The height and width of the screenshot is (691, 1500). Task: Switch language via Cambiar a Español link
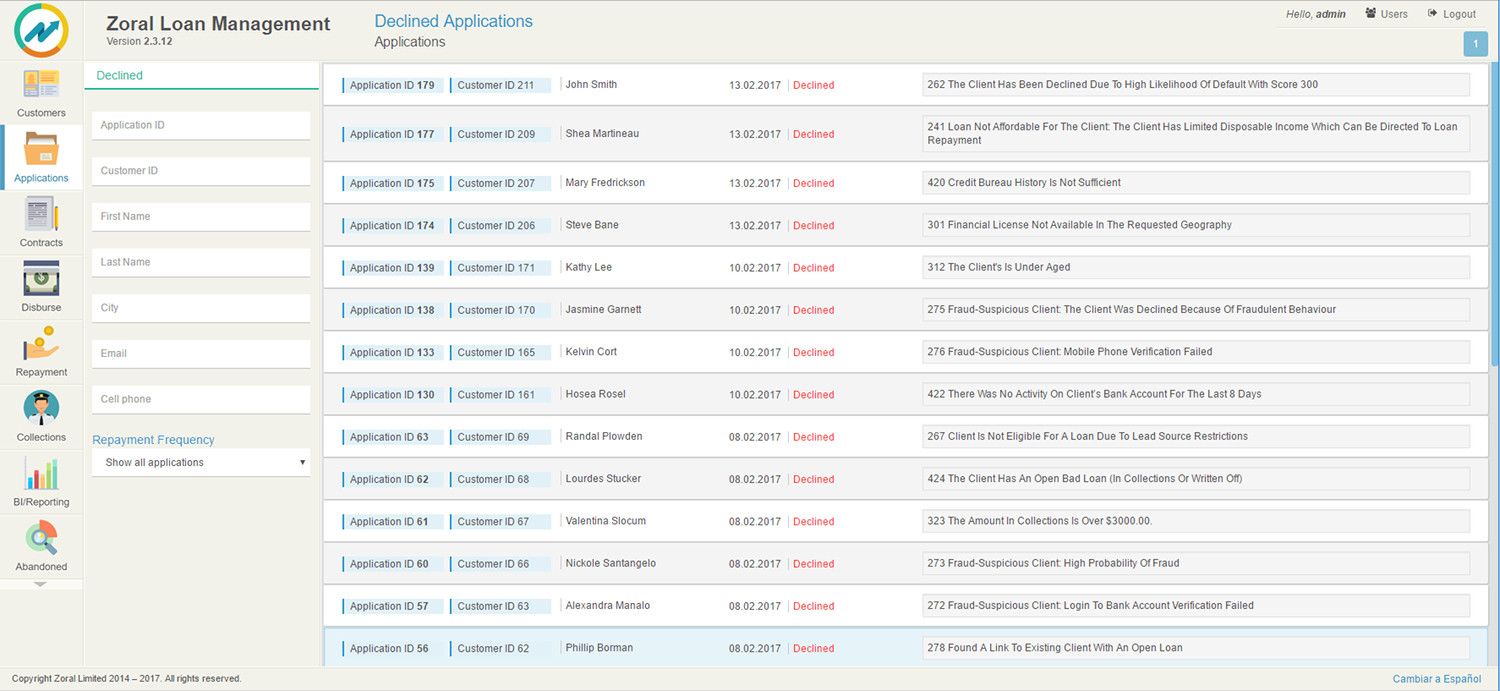1436,678
